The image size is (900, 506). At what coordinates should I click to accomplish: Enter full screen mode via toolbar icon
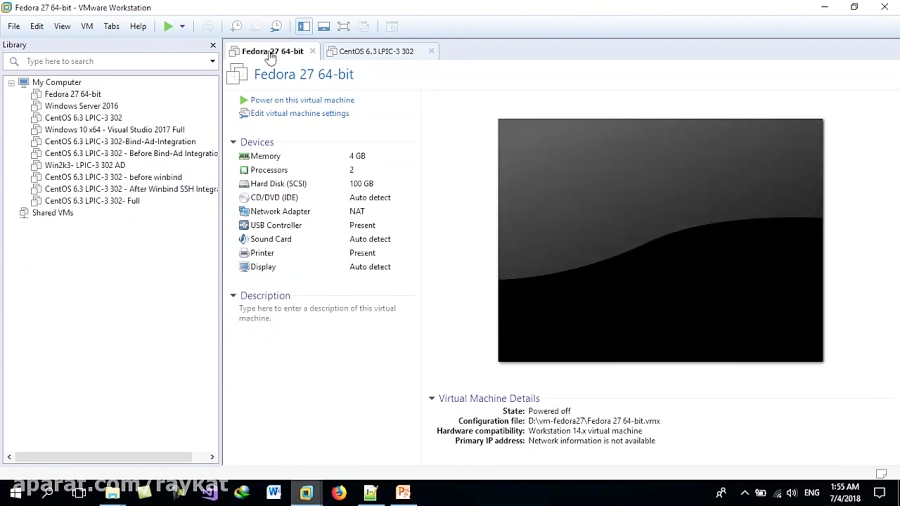[344, 26]
